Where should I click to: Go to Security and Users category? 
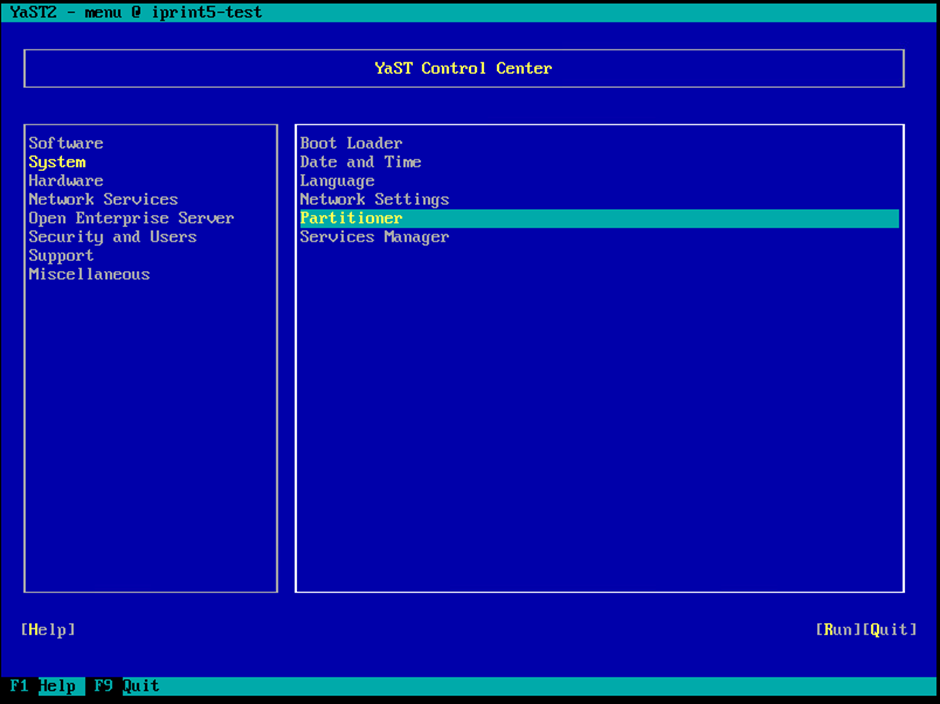click(112, 237)
